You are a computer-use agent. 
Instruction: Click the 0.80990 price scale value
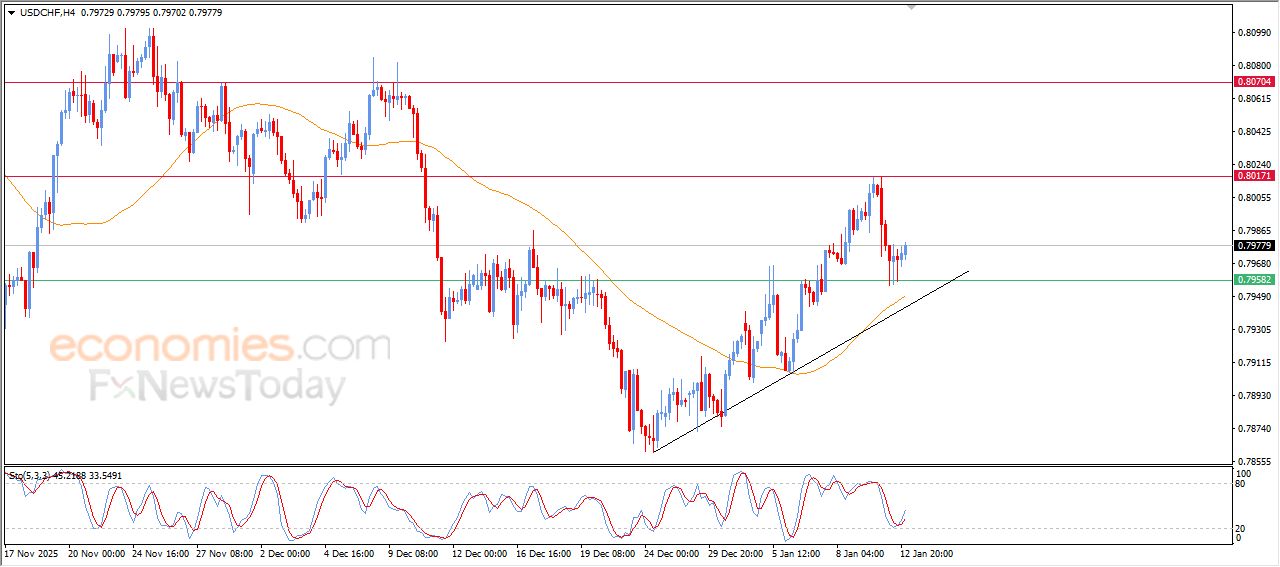(1252, 33)
